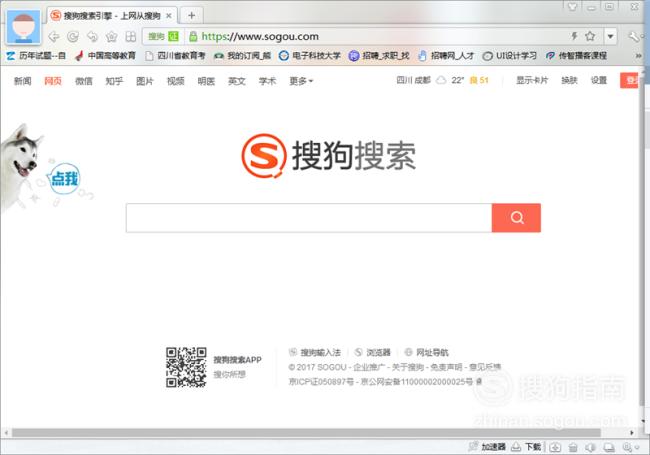Open the 招聘网_人才 bookmark
The image size is (650, 455).
coord(446,56)
